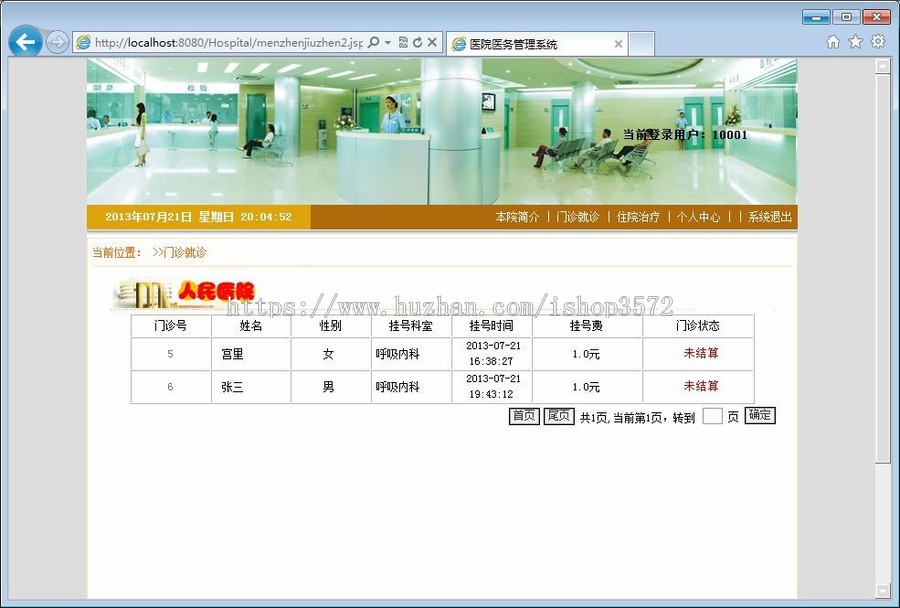Click the page scrollbar down arrow

pos(883,590)
